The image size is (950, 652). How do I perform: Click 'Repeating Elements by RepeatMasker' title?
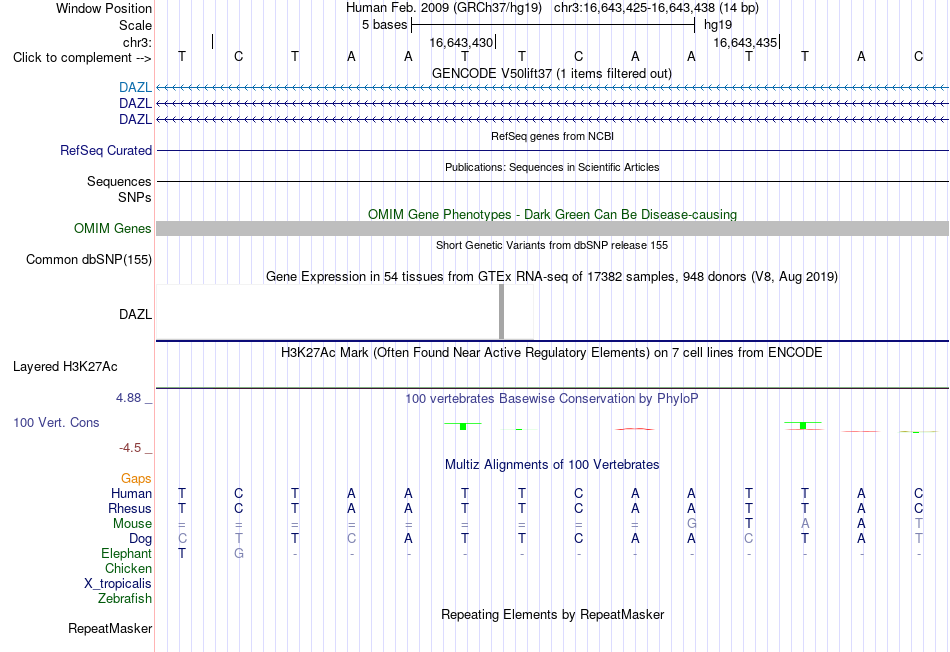[553, 614]
